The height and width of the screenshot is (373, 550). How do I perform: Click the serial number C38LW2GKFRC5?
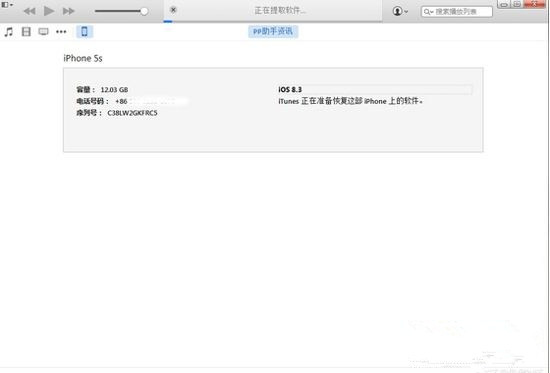[132, 113]
